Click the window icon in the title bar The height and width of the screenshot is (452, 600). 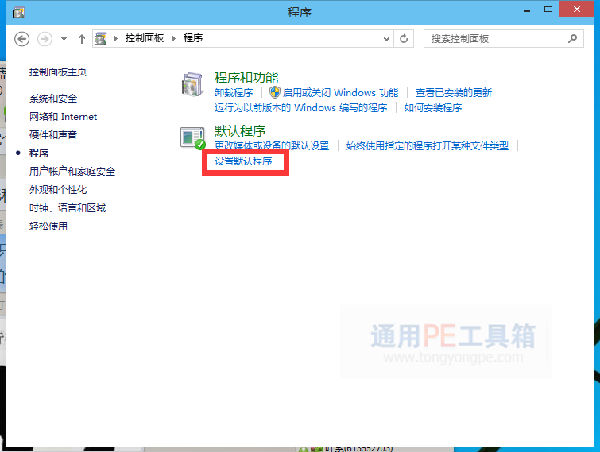(18, 12)
